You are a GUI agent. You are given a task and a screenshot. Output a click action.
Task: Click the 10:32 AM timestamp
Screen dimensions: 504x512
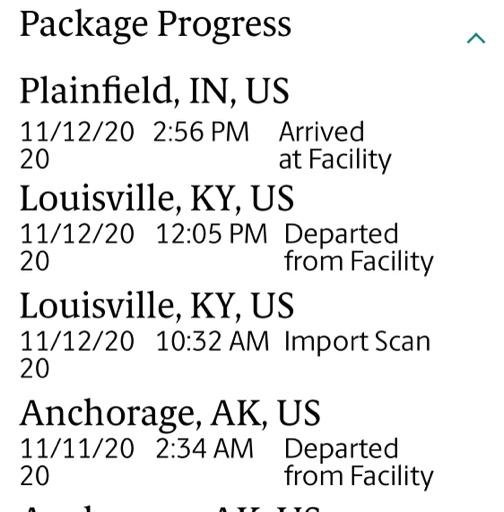[x=212, y=341]
